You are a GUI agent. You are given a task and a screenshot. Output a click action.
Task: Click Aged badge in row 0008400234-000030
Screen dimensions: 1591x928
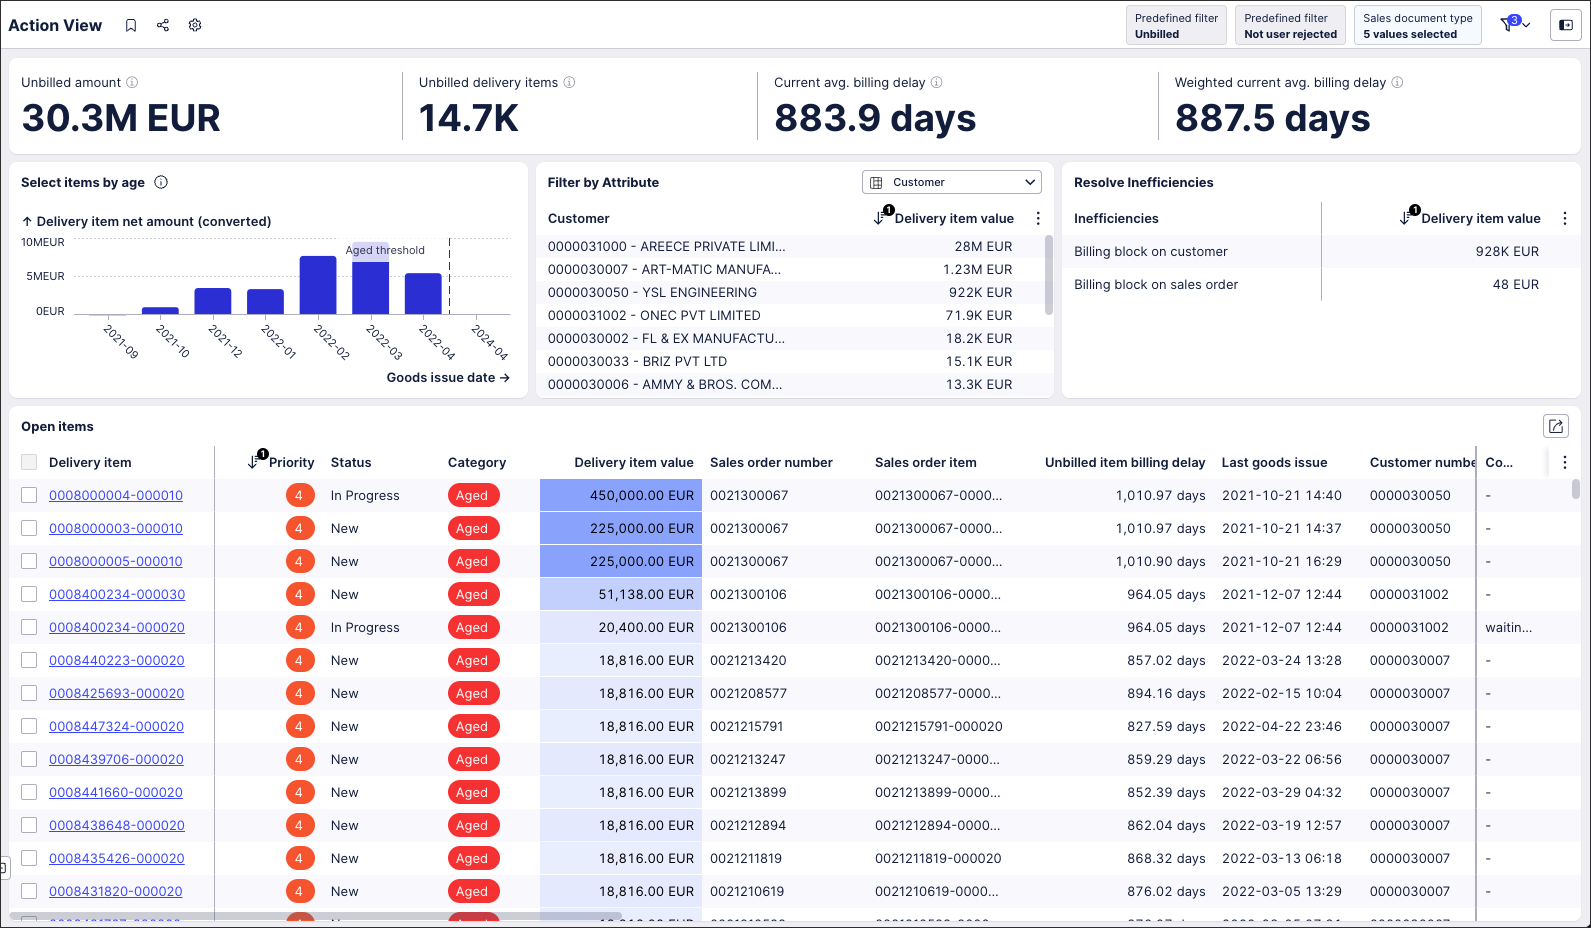pos(472,594)
